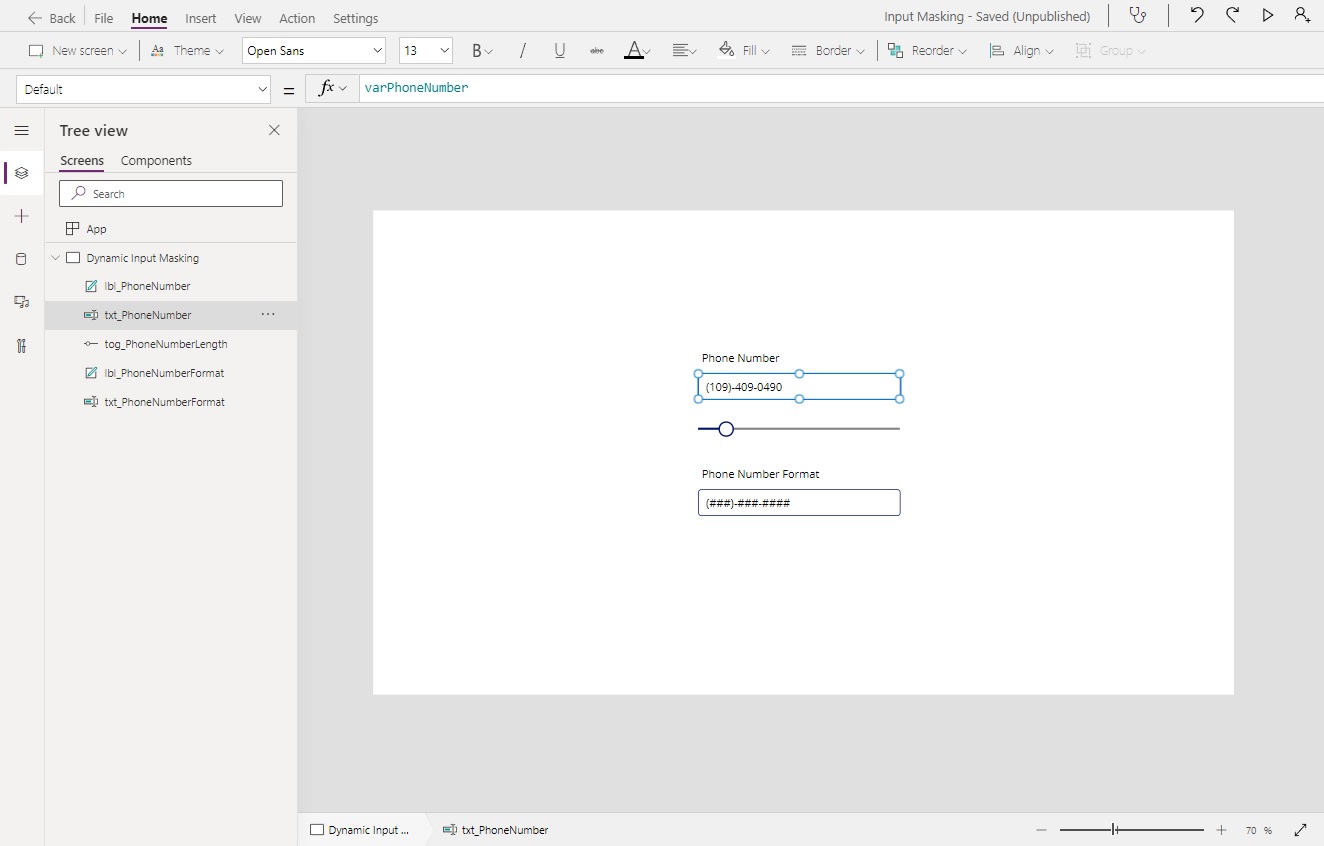Select txt_PhoneNumberFormat in the tree view

(x=167, y=402)
